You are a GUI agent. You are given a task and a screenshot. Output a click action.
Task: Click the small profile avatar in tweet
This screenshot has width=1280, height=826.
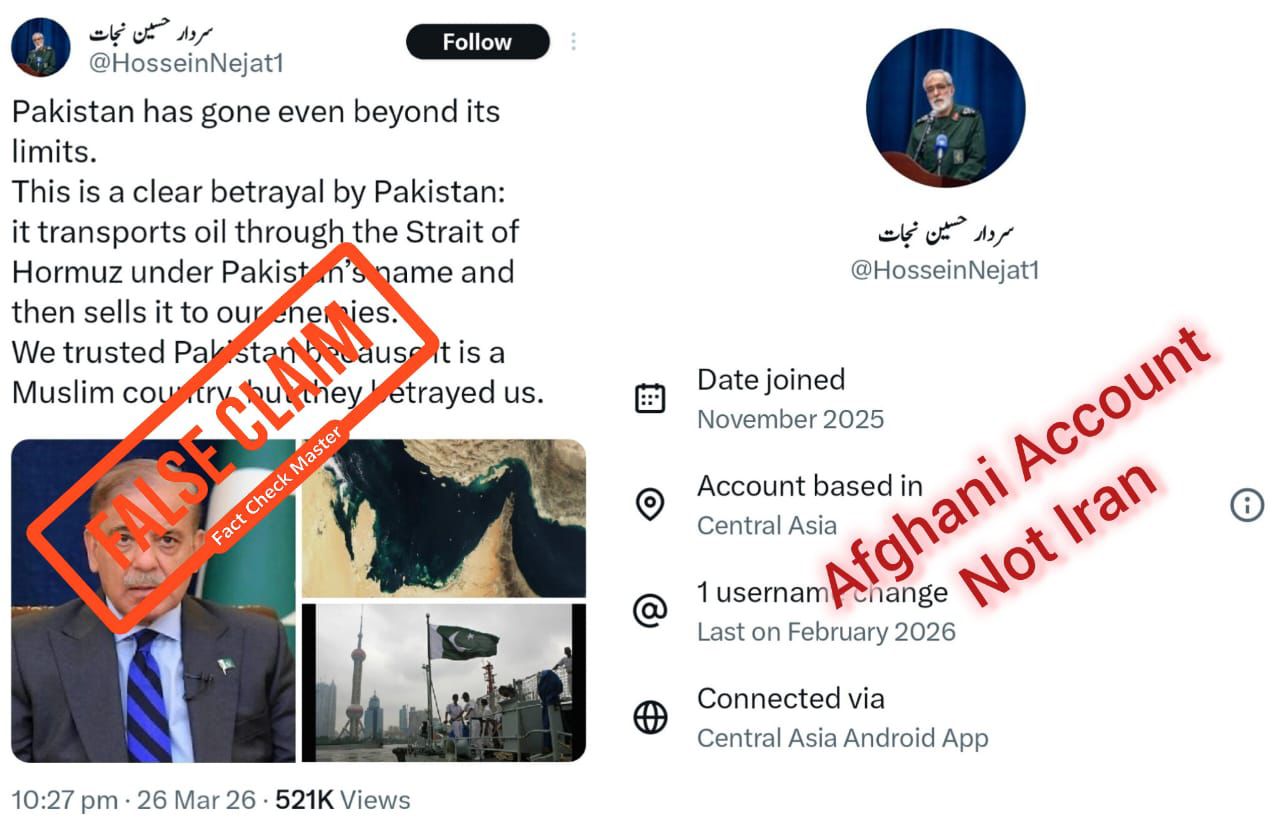(x=40, y=47)
